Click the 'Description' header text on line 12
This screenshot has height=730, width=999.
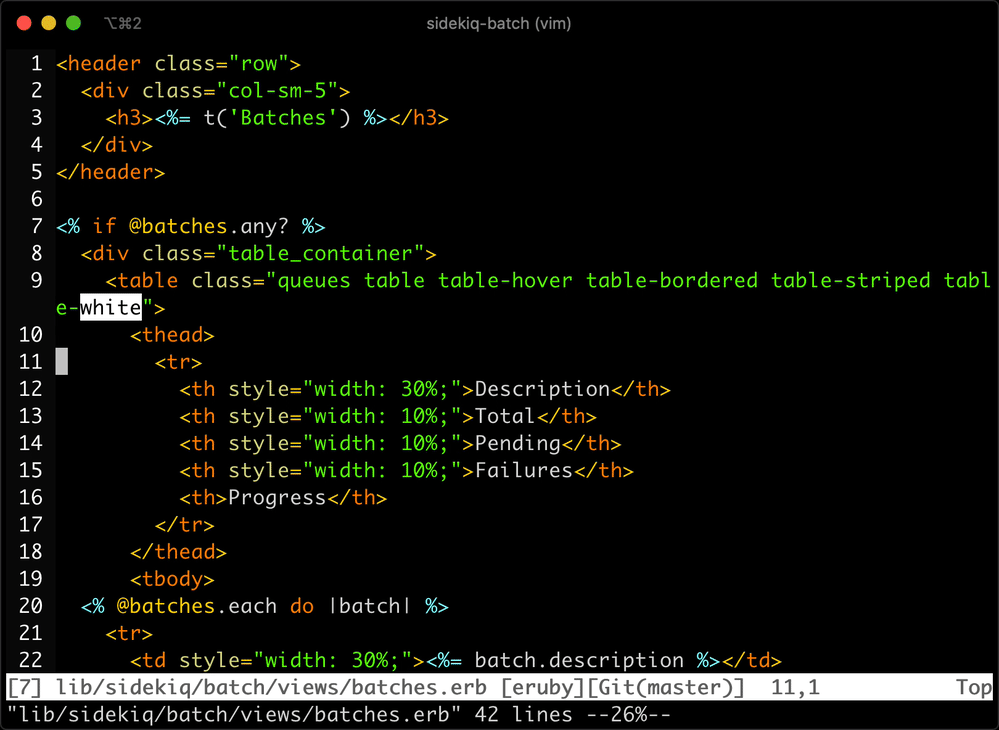pos(542,389)
